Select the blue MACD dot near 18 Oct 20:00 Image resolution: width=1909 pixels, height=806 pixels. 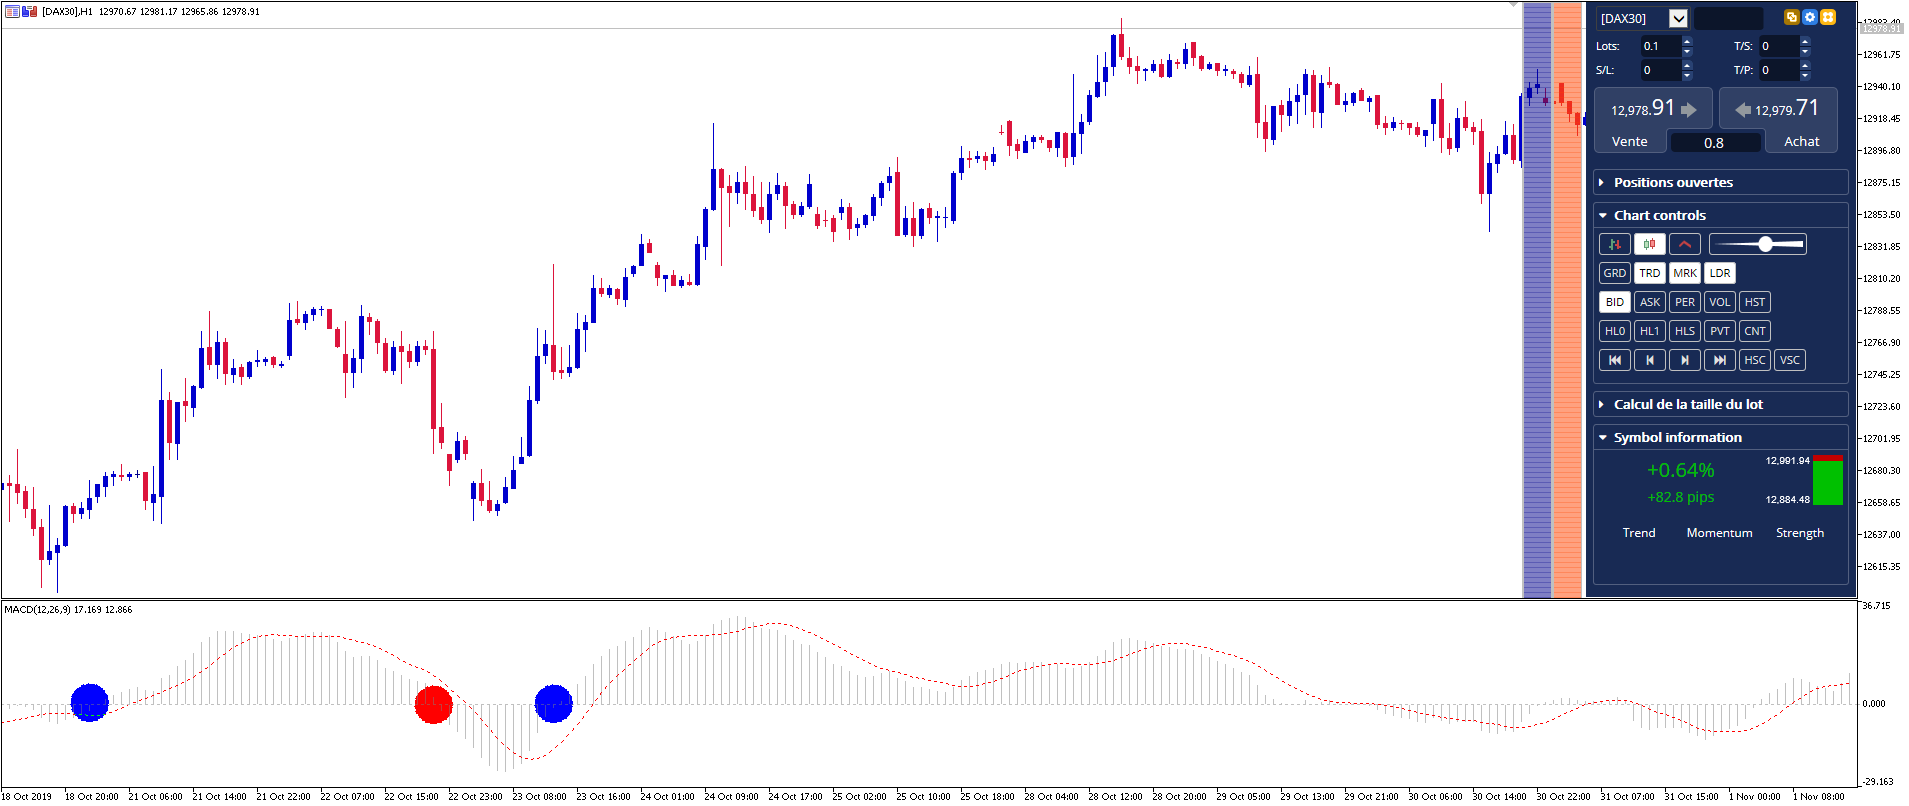[x=90, y=703]
